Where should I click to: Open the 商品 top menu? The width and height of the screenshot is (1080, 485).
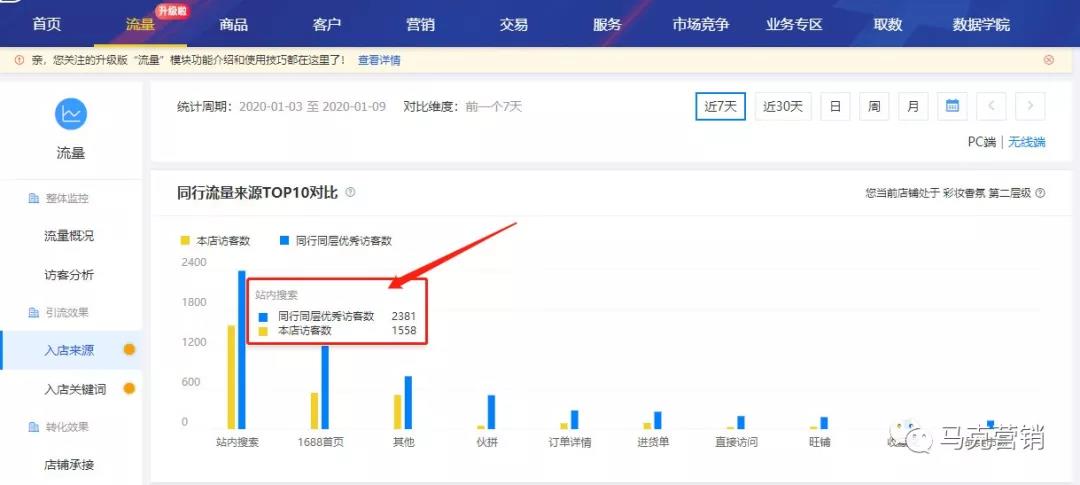click(x=233, y=25)
